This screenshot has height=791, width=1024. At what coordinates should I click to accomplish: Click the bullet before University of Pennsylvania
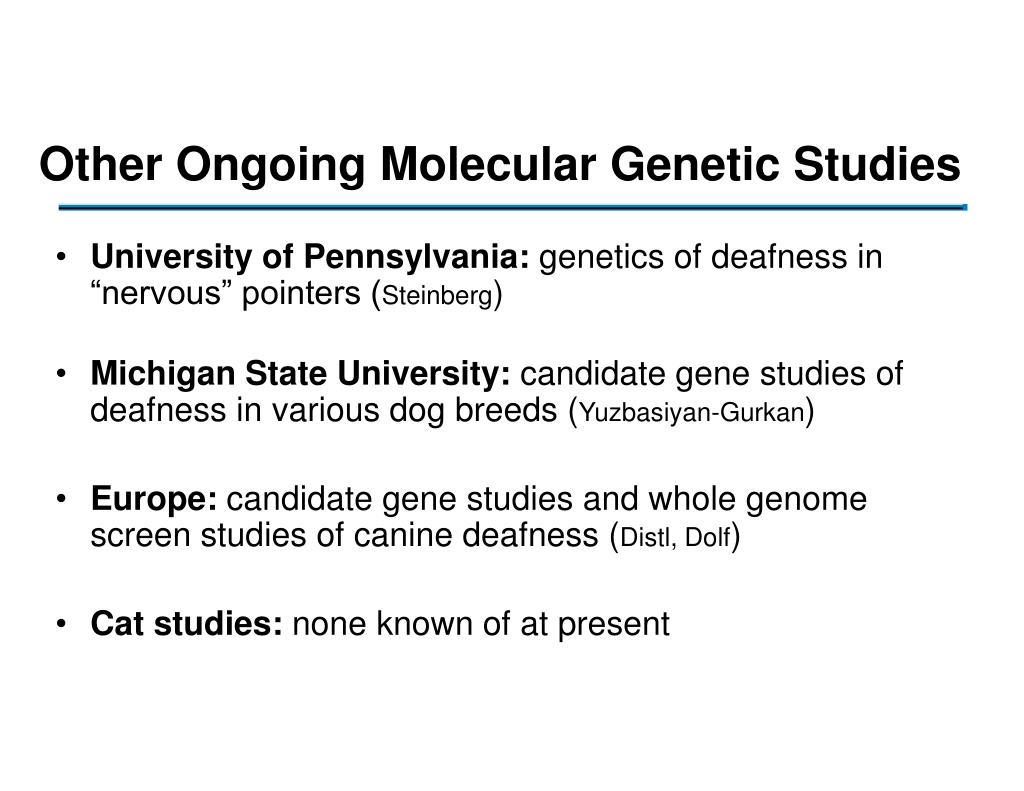pos(61,257)
